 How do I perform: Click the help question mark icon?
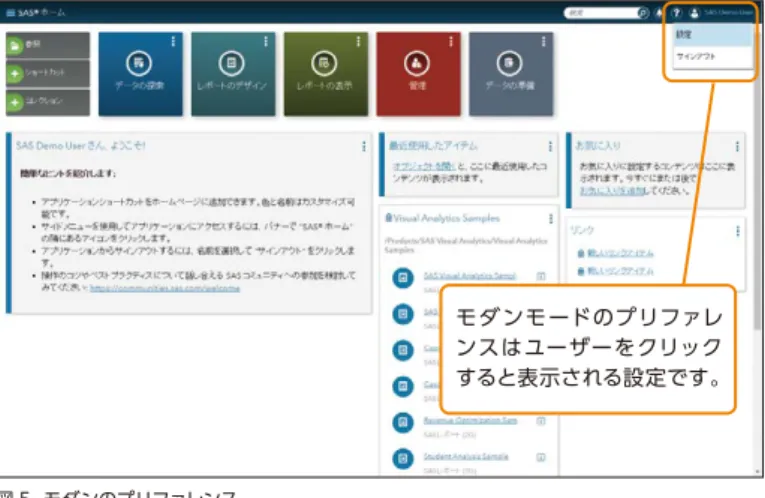tap(676, 13)
